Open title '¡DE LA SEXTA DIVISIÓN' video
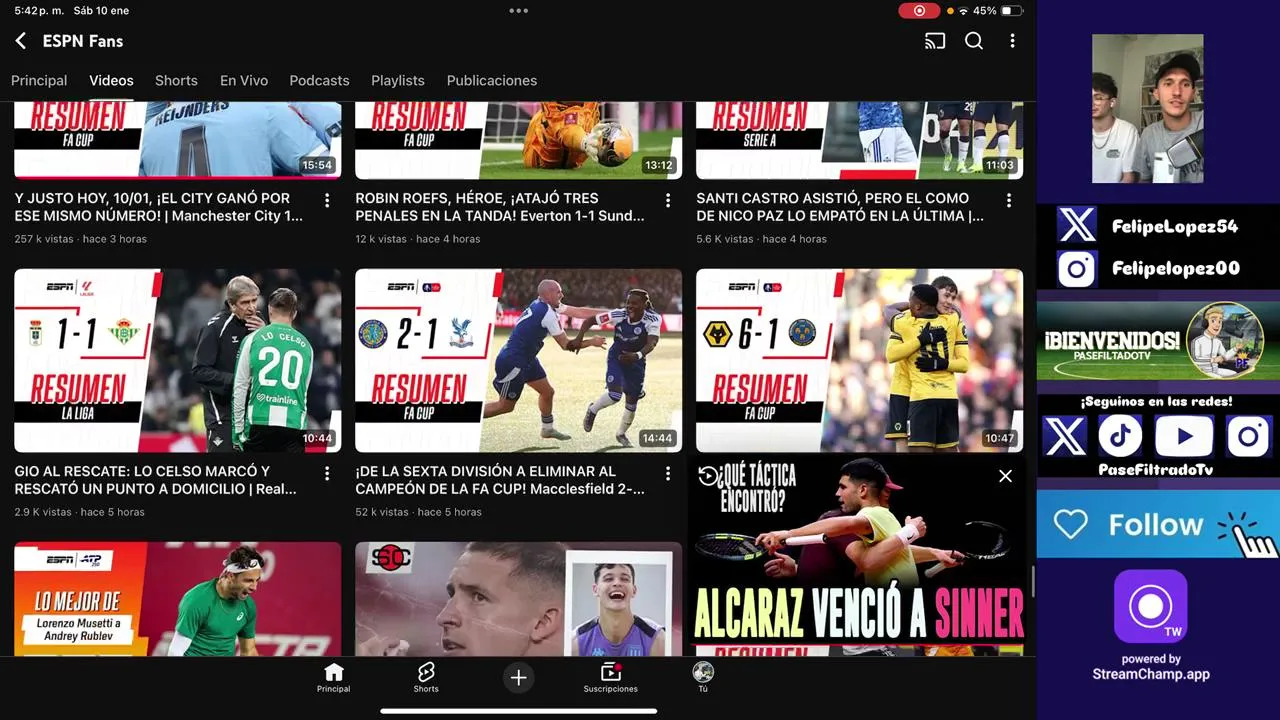 click(x=500, y=480)
